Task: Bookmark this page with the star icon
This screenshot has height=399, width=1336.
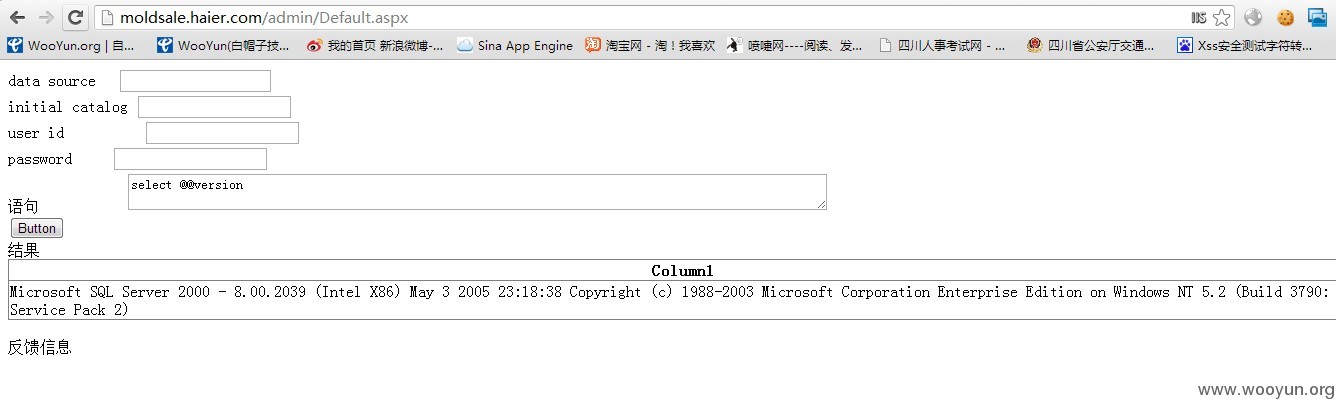Action: tap(1221, 17)
